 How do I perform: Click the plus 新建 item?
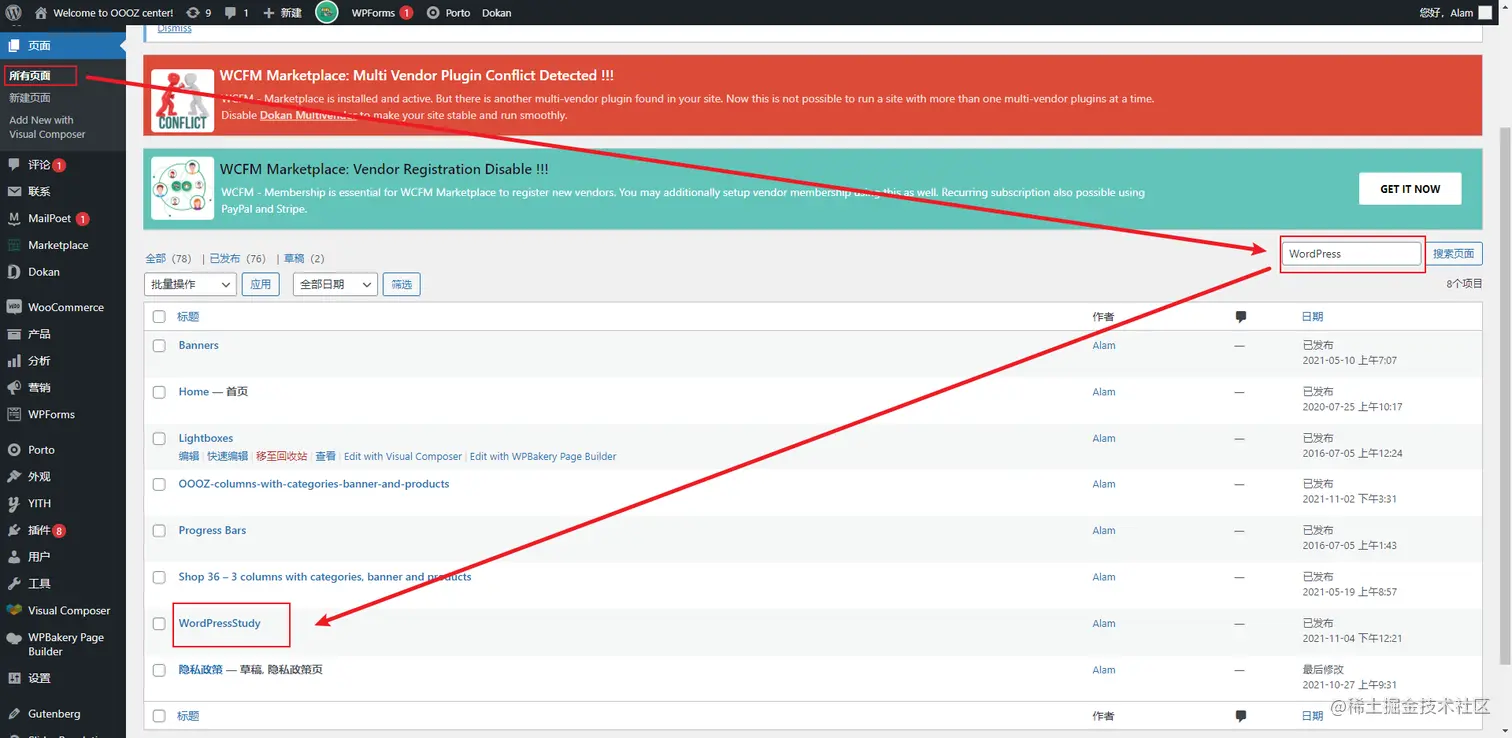click(x=283, y=13)
